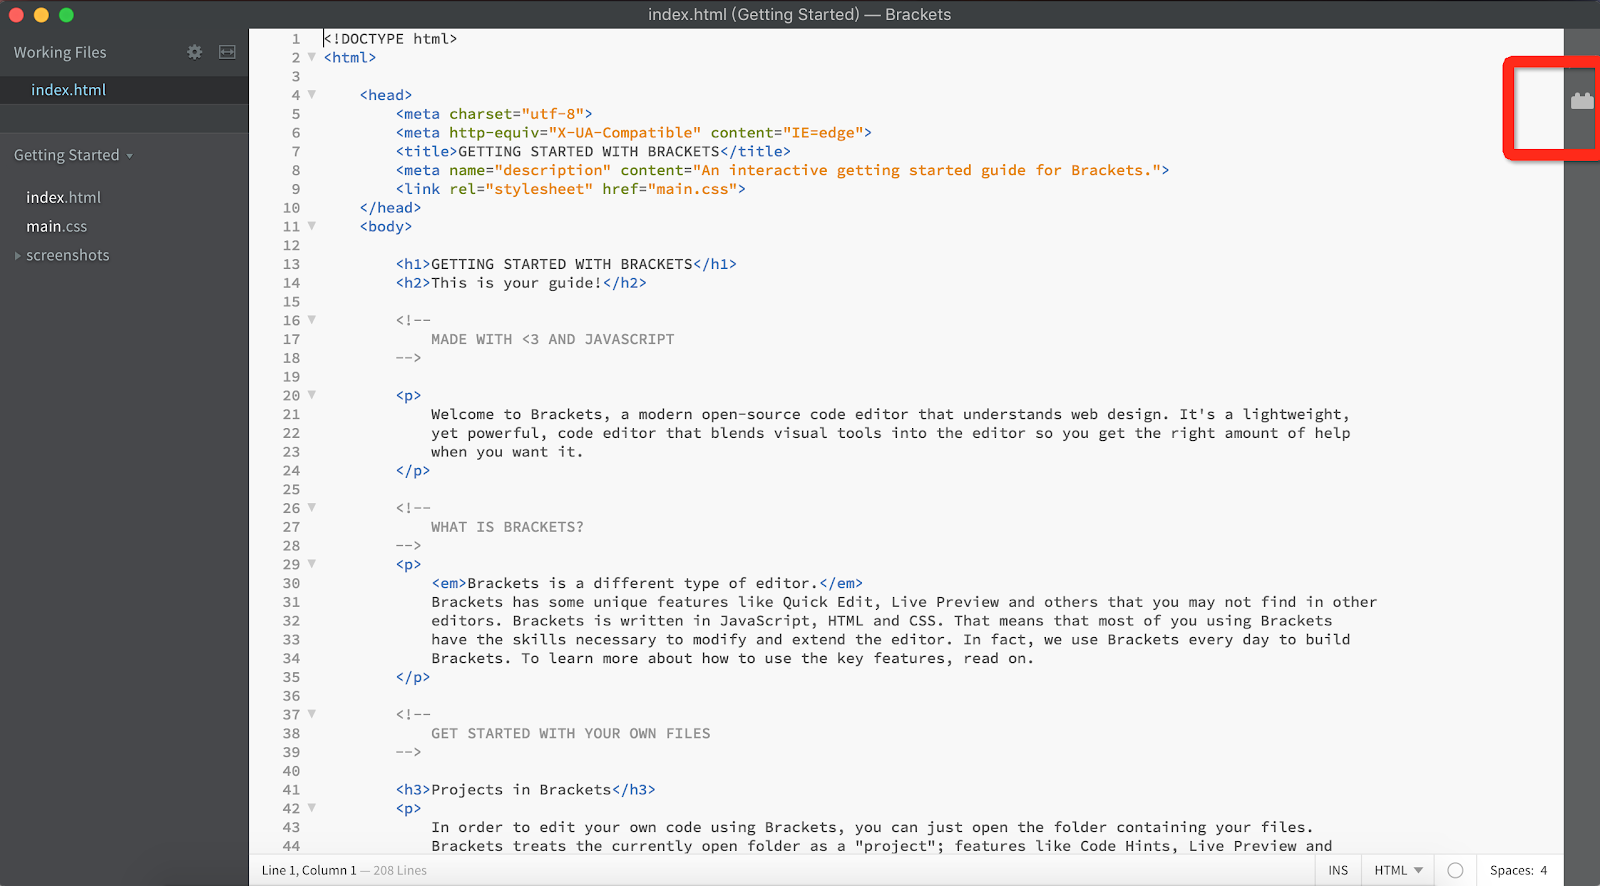
Task: Toggle INS insert/overwrite mode
Action: [1338, 870]
